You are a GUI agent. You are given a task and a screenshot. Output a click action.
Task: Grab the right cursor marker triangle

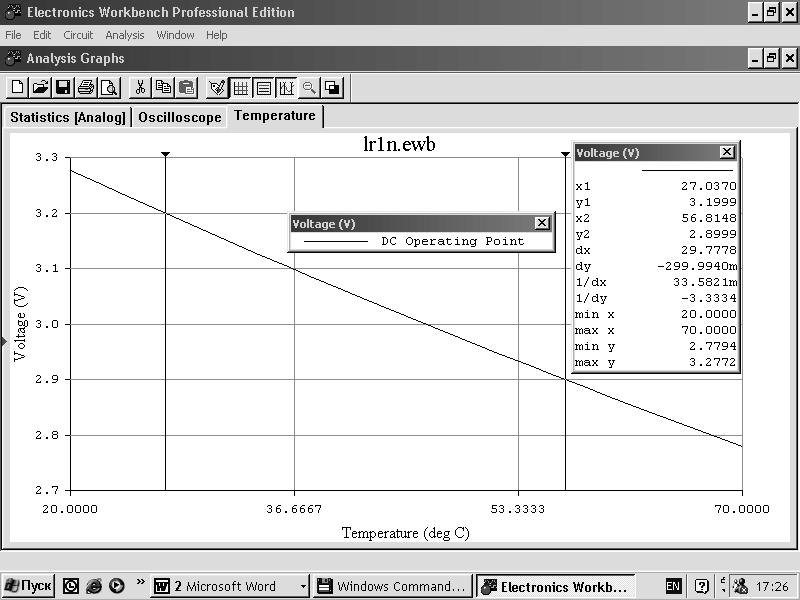tap(565, 154)
